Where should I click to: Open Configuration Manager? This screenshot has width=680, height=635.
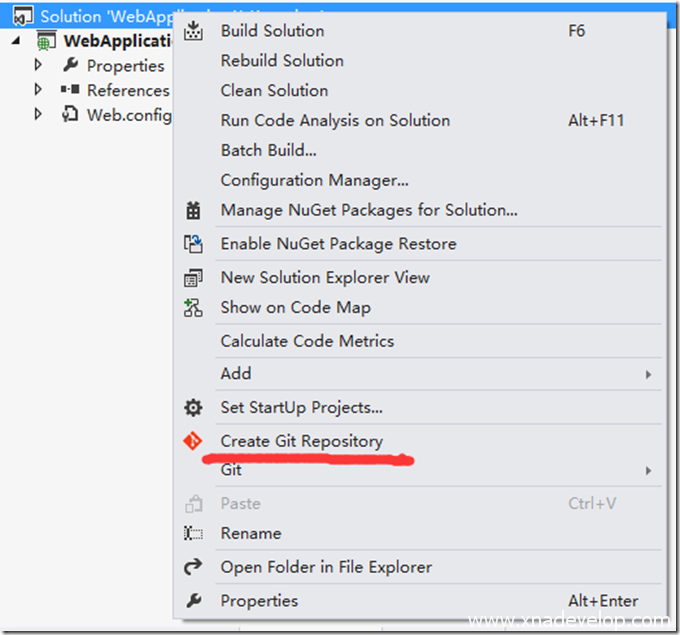[x=314, y=181]
